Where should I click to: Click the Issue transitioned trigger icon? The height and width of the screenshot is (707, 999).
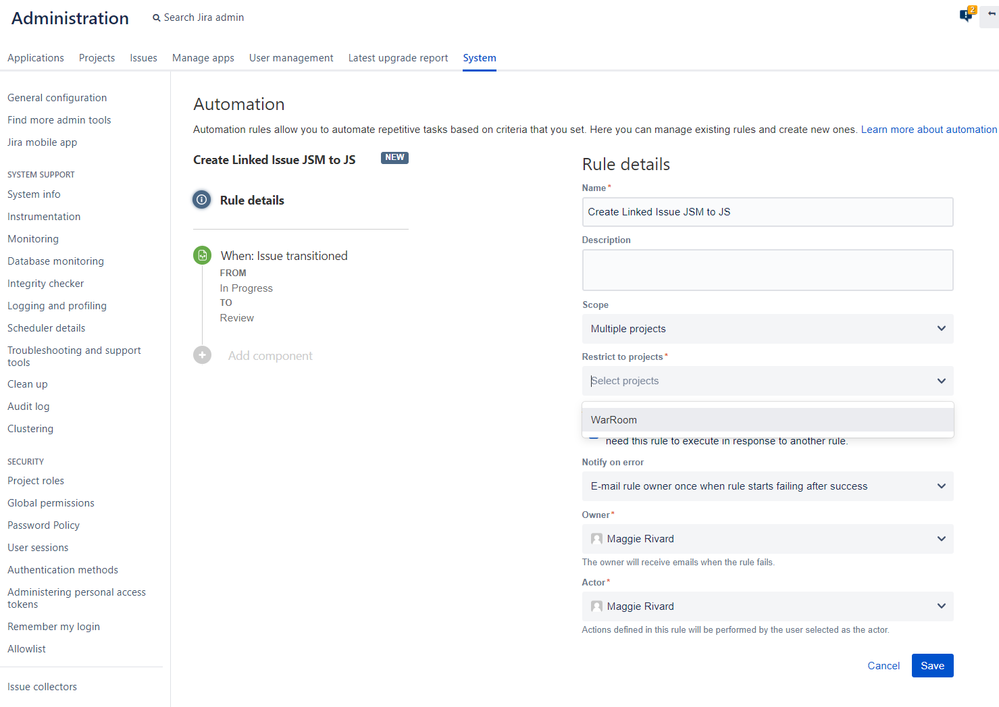tap(202, 255)
